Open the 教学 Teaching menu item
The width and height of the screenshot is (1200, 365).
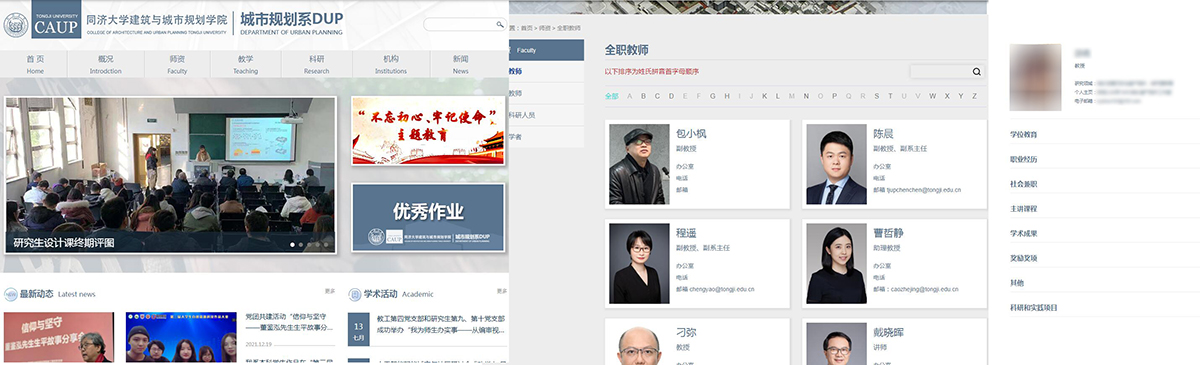pos(246,64)
